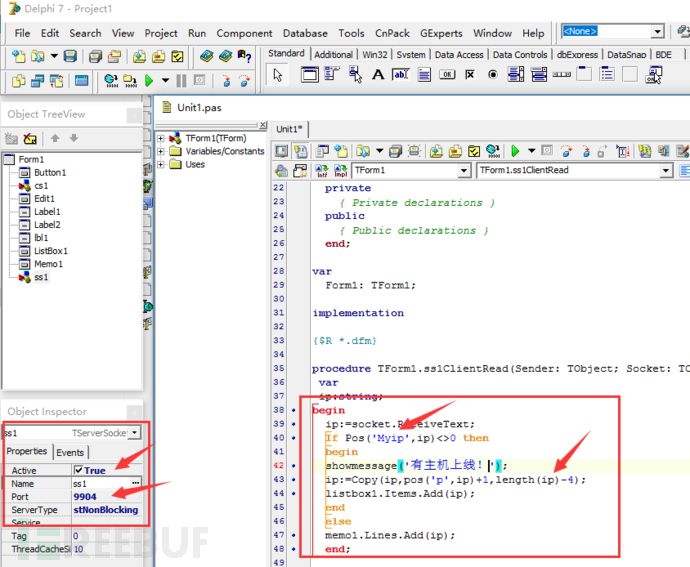Expand the TForm1(TForm) node
This screenshot has height=567, width=690.
click(161, 138)
